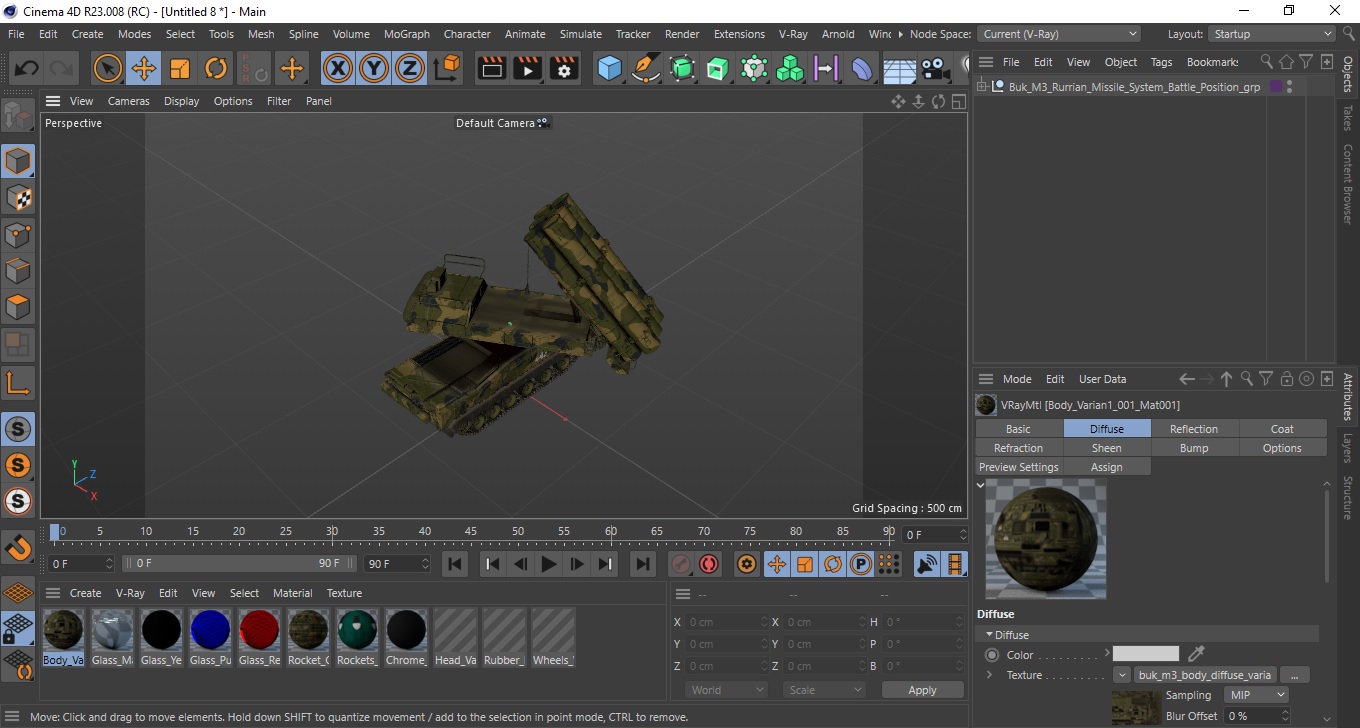Click buk_m3_body_diffuse texture button
1360x728 pixels.
1204,675
